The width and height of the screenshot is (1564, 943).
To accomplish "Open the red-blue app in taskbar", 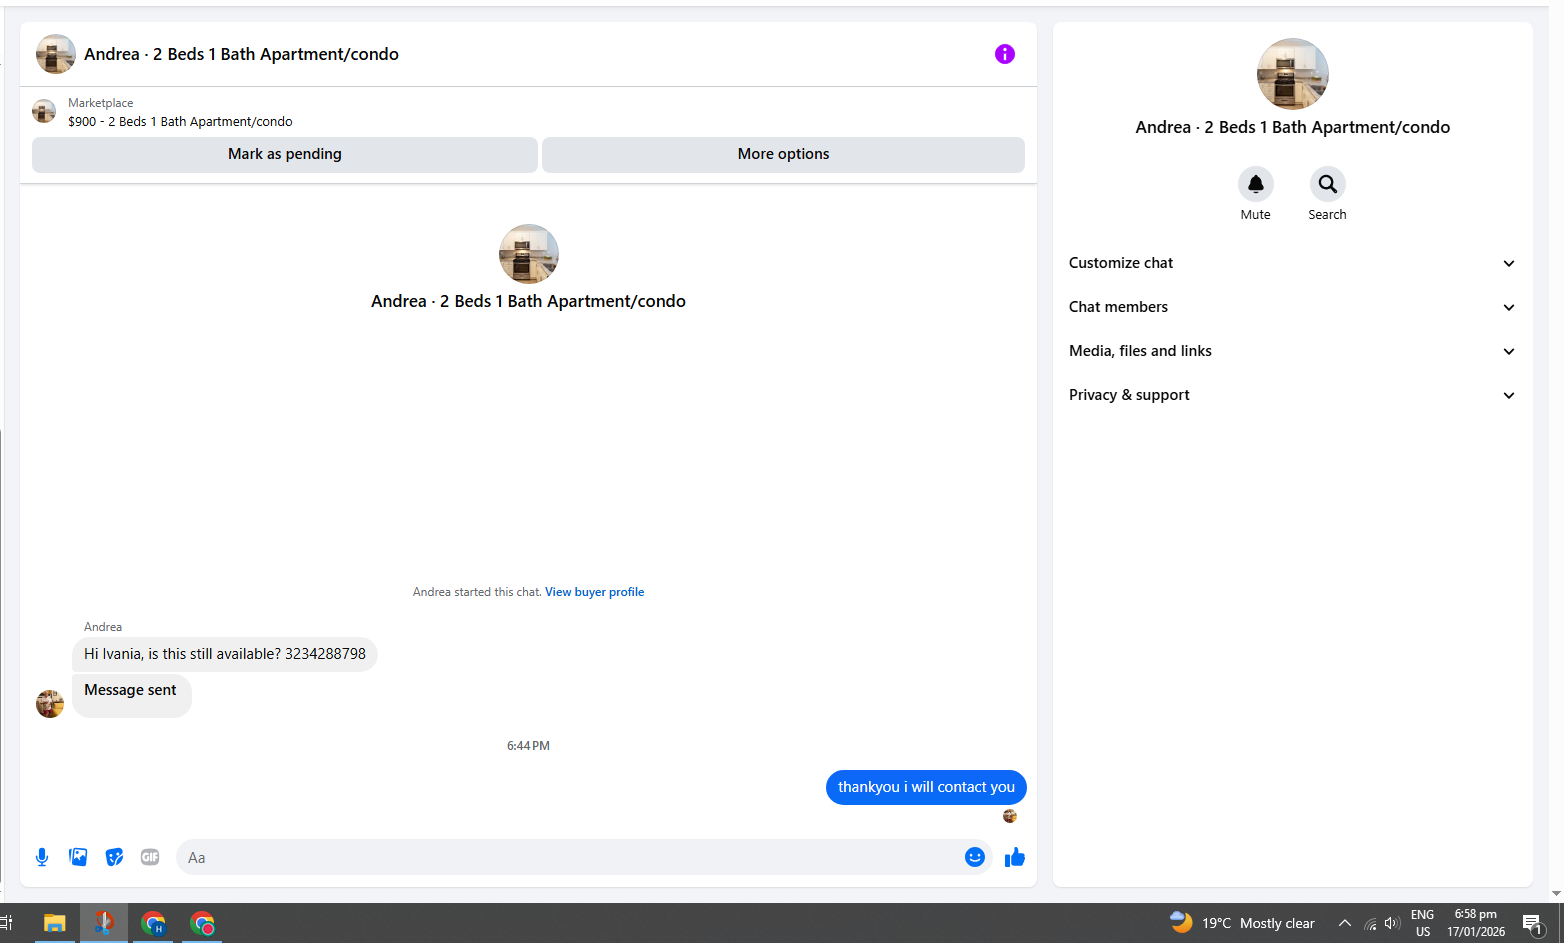I will pos(104,923).
